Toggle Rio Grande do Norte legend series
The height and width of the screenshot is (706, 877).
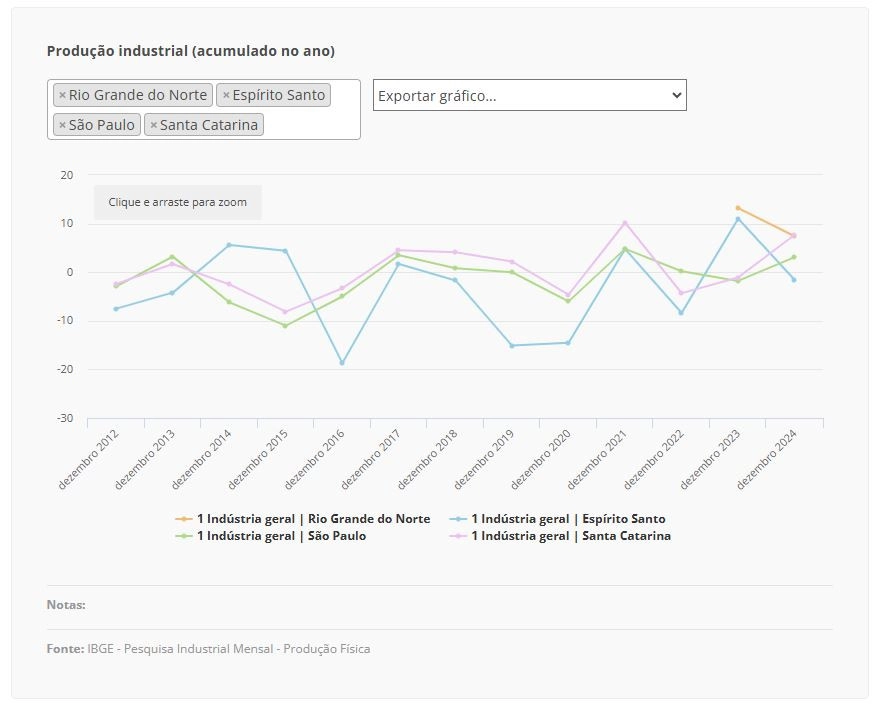(303, 519)
